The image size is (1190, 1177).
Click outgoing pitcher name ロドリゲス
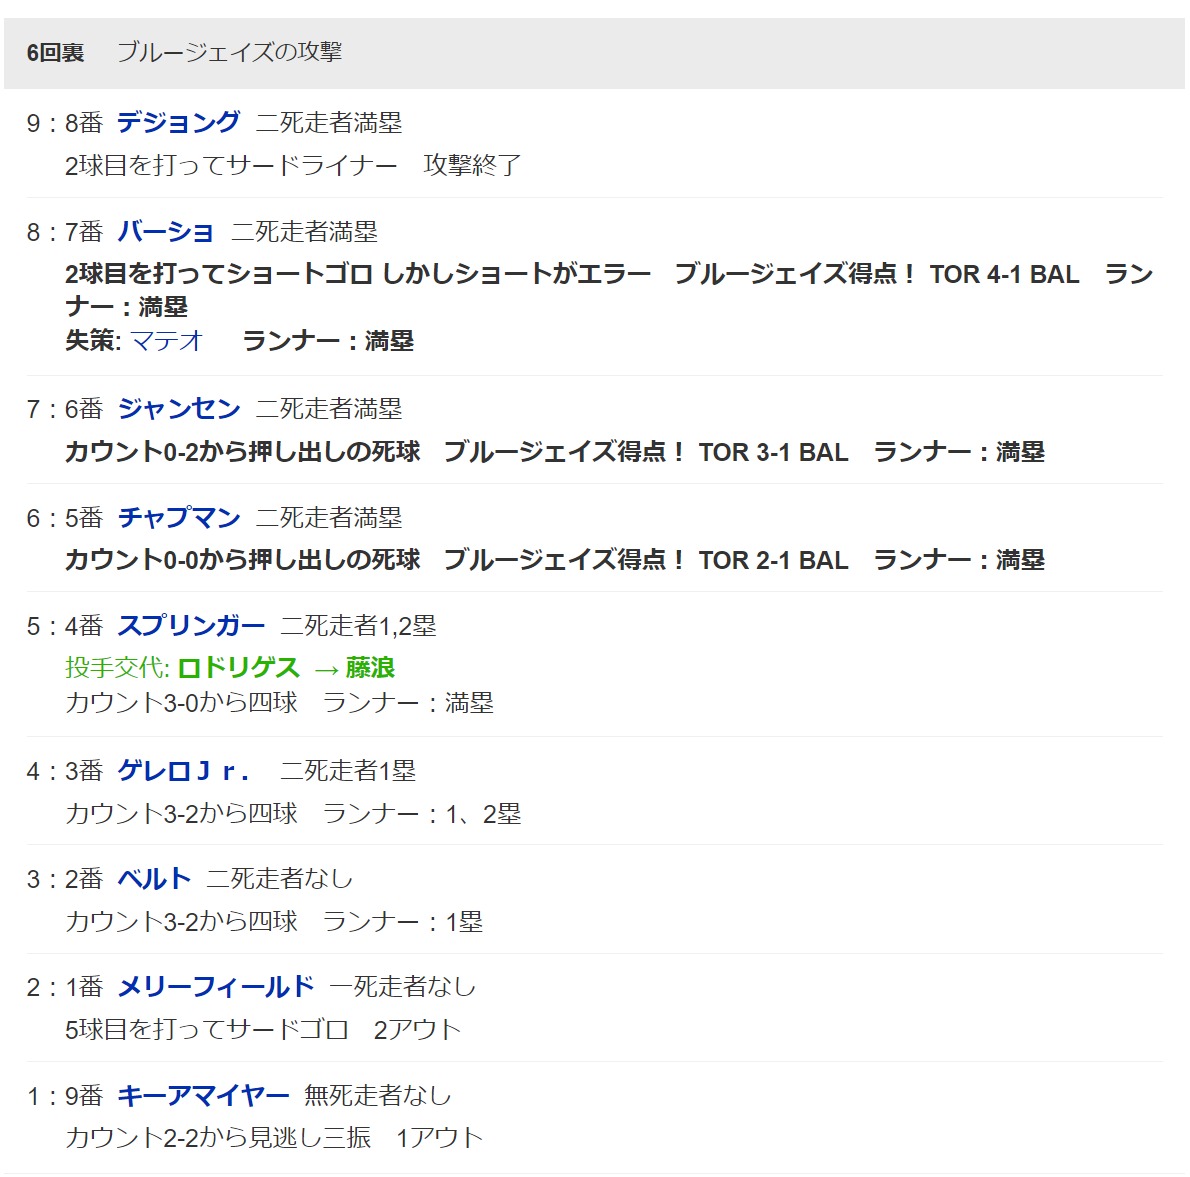238,668
